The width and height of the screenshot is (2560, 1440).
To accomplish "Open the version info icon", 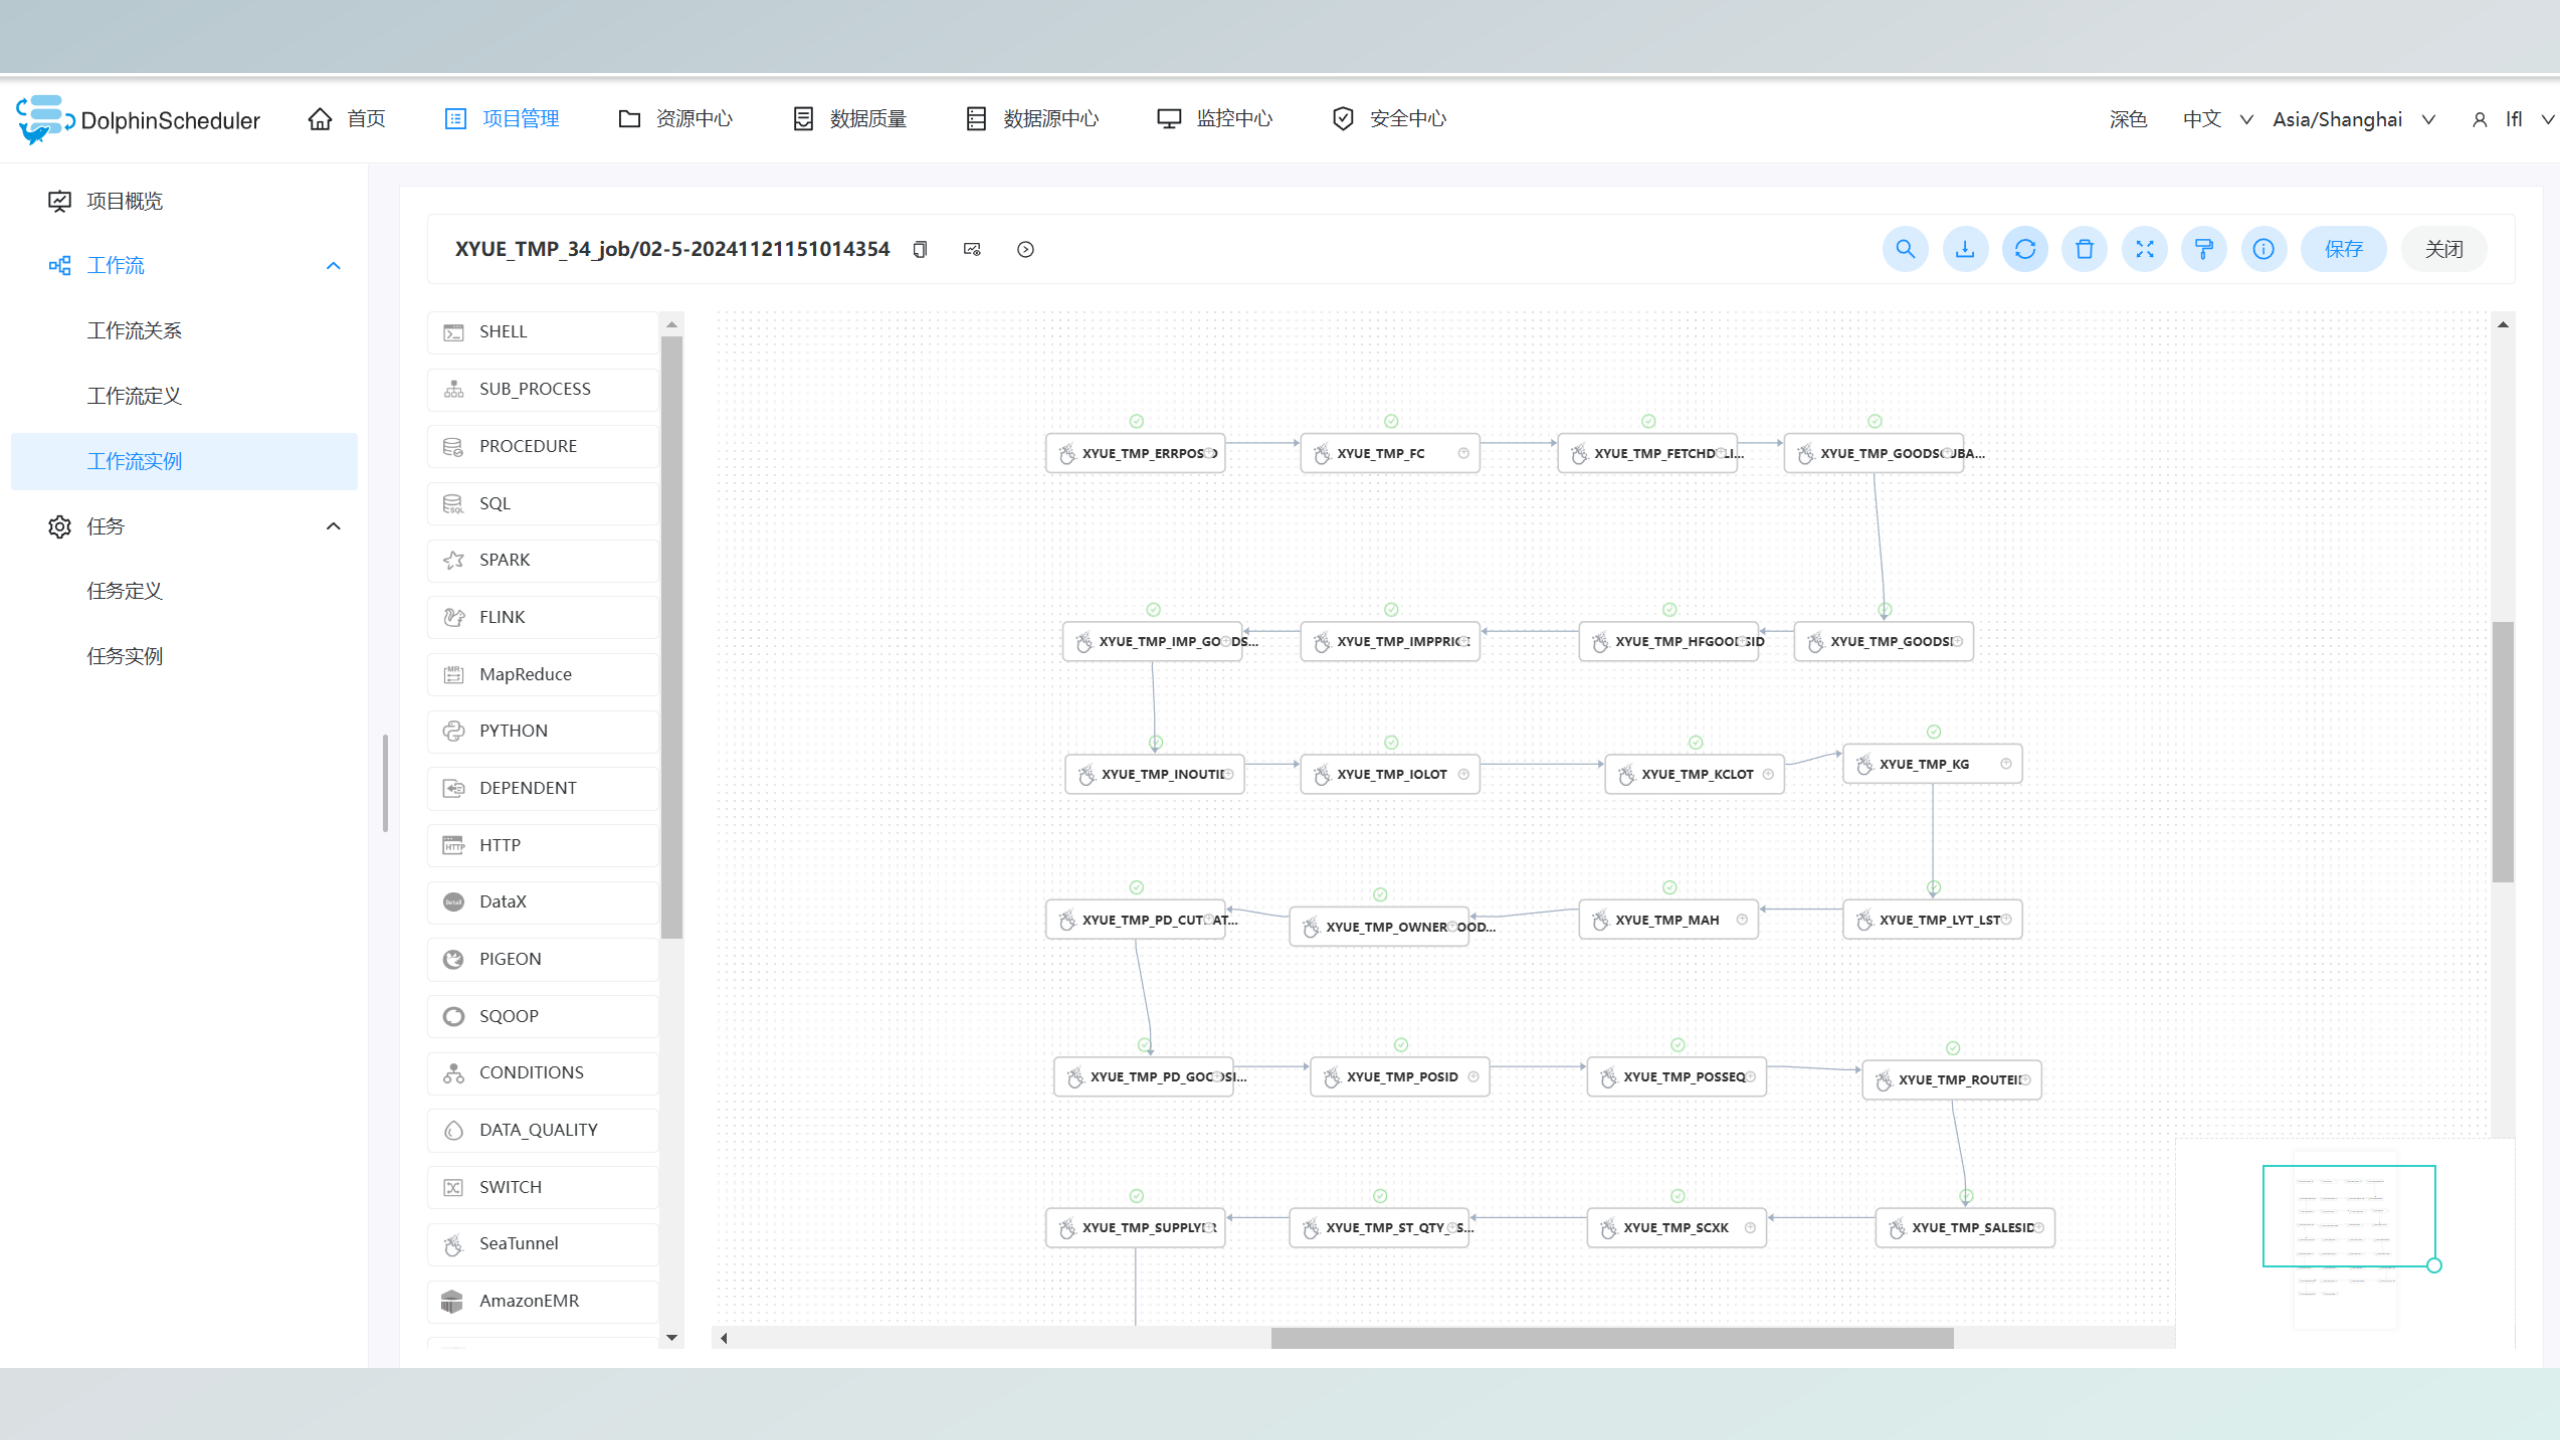I will [x=2264, y=249].
